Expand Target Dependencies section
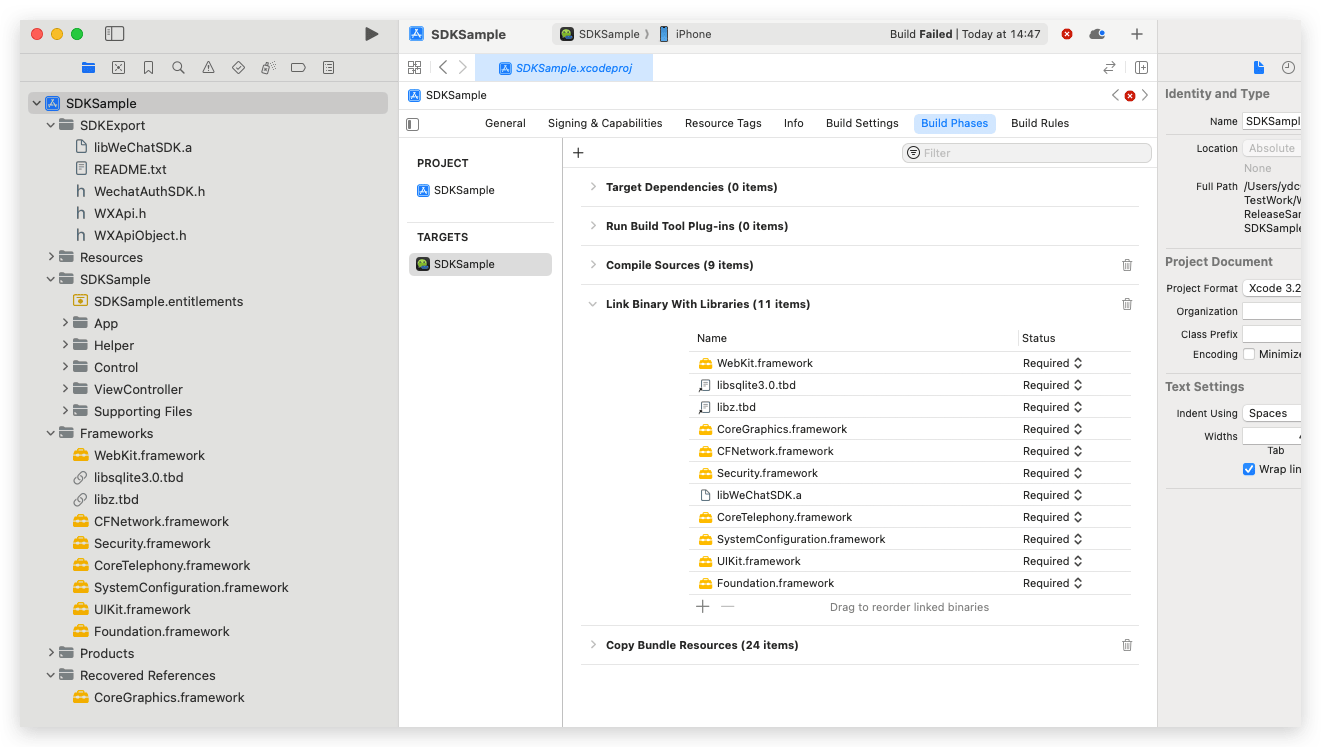1321x747 pixels. 593,187
